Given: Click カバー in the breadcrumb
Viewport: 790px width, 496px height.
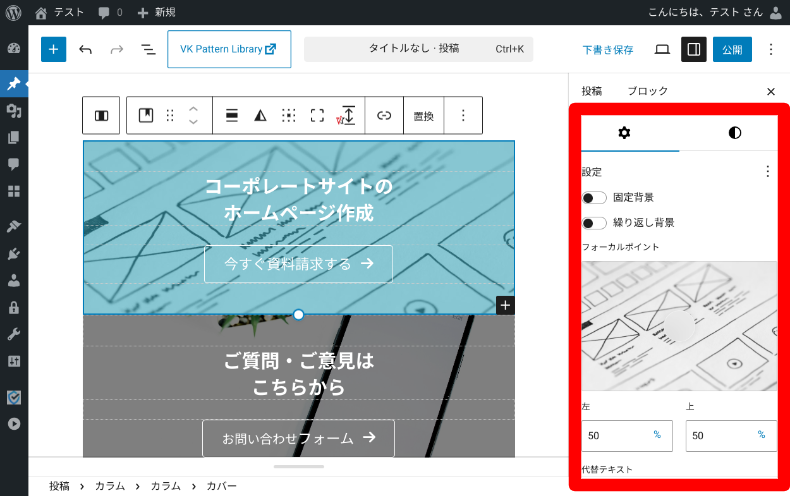Looking at the screenshot, I should (221, 486).
